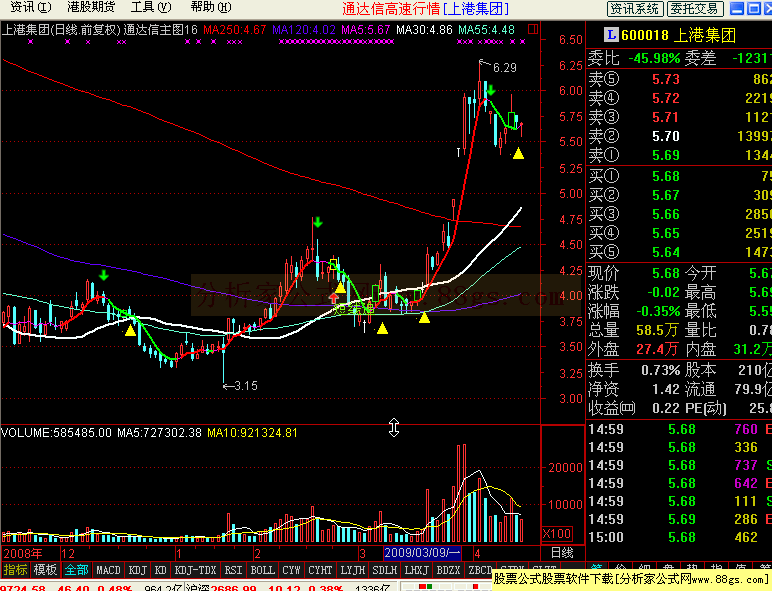772x591 pixels.
Task: Click the highlighted 2009/03/09/一 date marker
Action: [422, 553]
